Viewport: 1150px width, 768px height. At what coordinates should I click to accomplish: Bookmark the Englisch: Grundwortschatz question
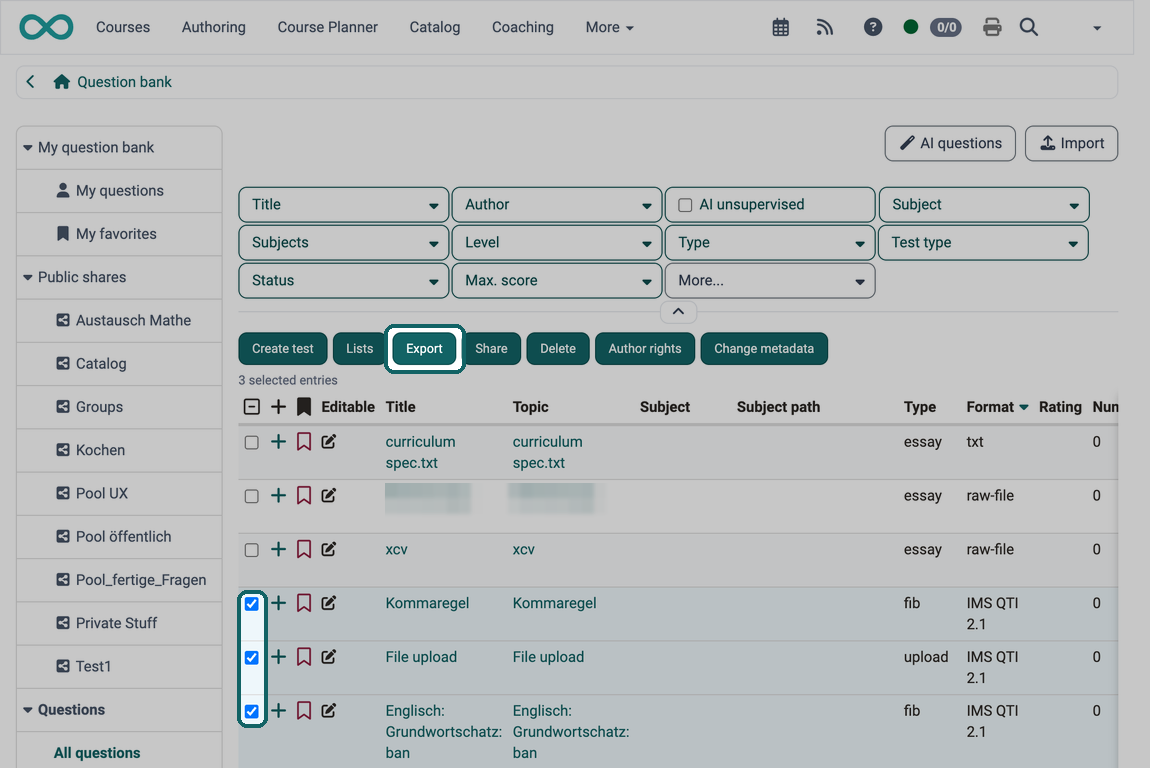(304, 710)
